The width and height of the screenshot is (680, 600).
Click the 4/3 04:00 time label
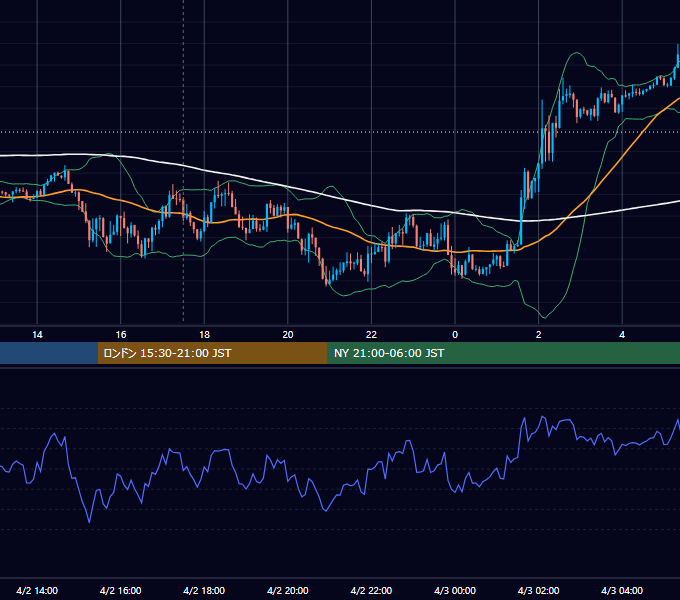(622, 590)
